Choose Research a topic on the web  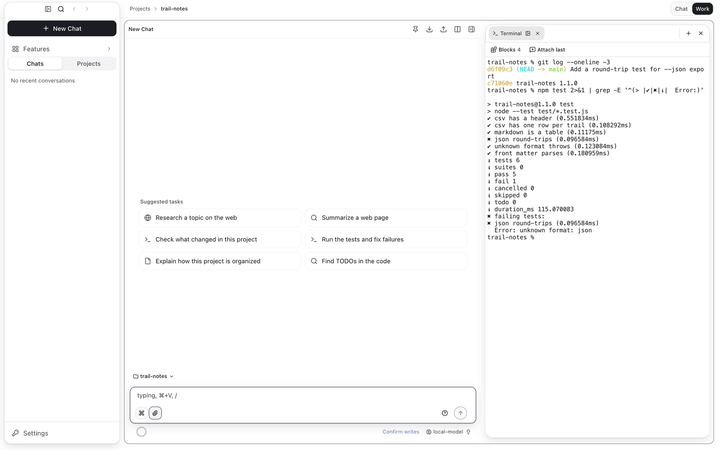(x=220, y=218)
